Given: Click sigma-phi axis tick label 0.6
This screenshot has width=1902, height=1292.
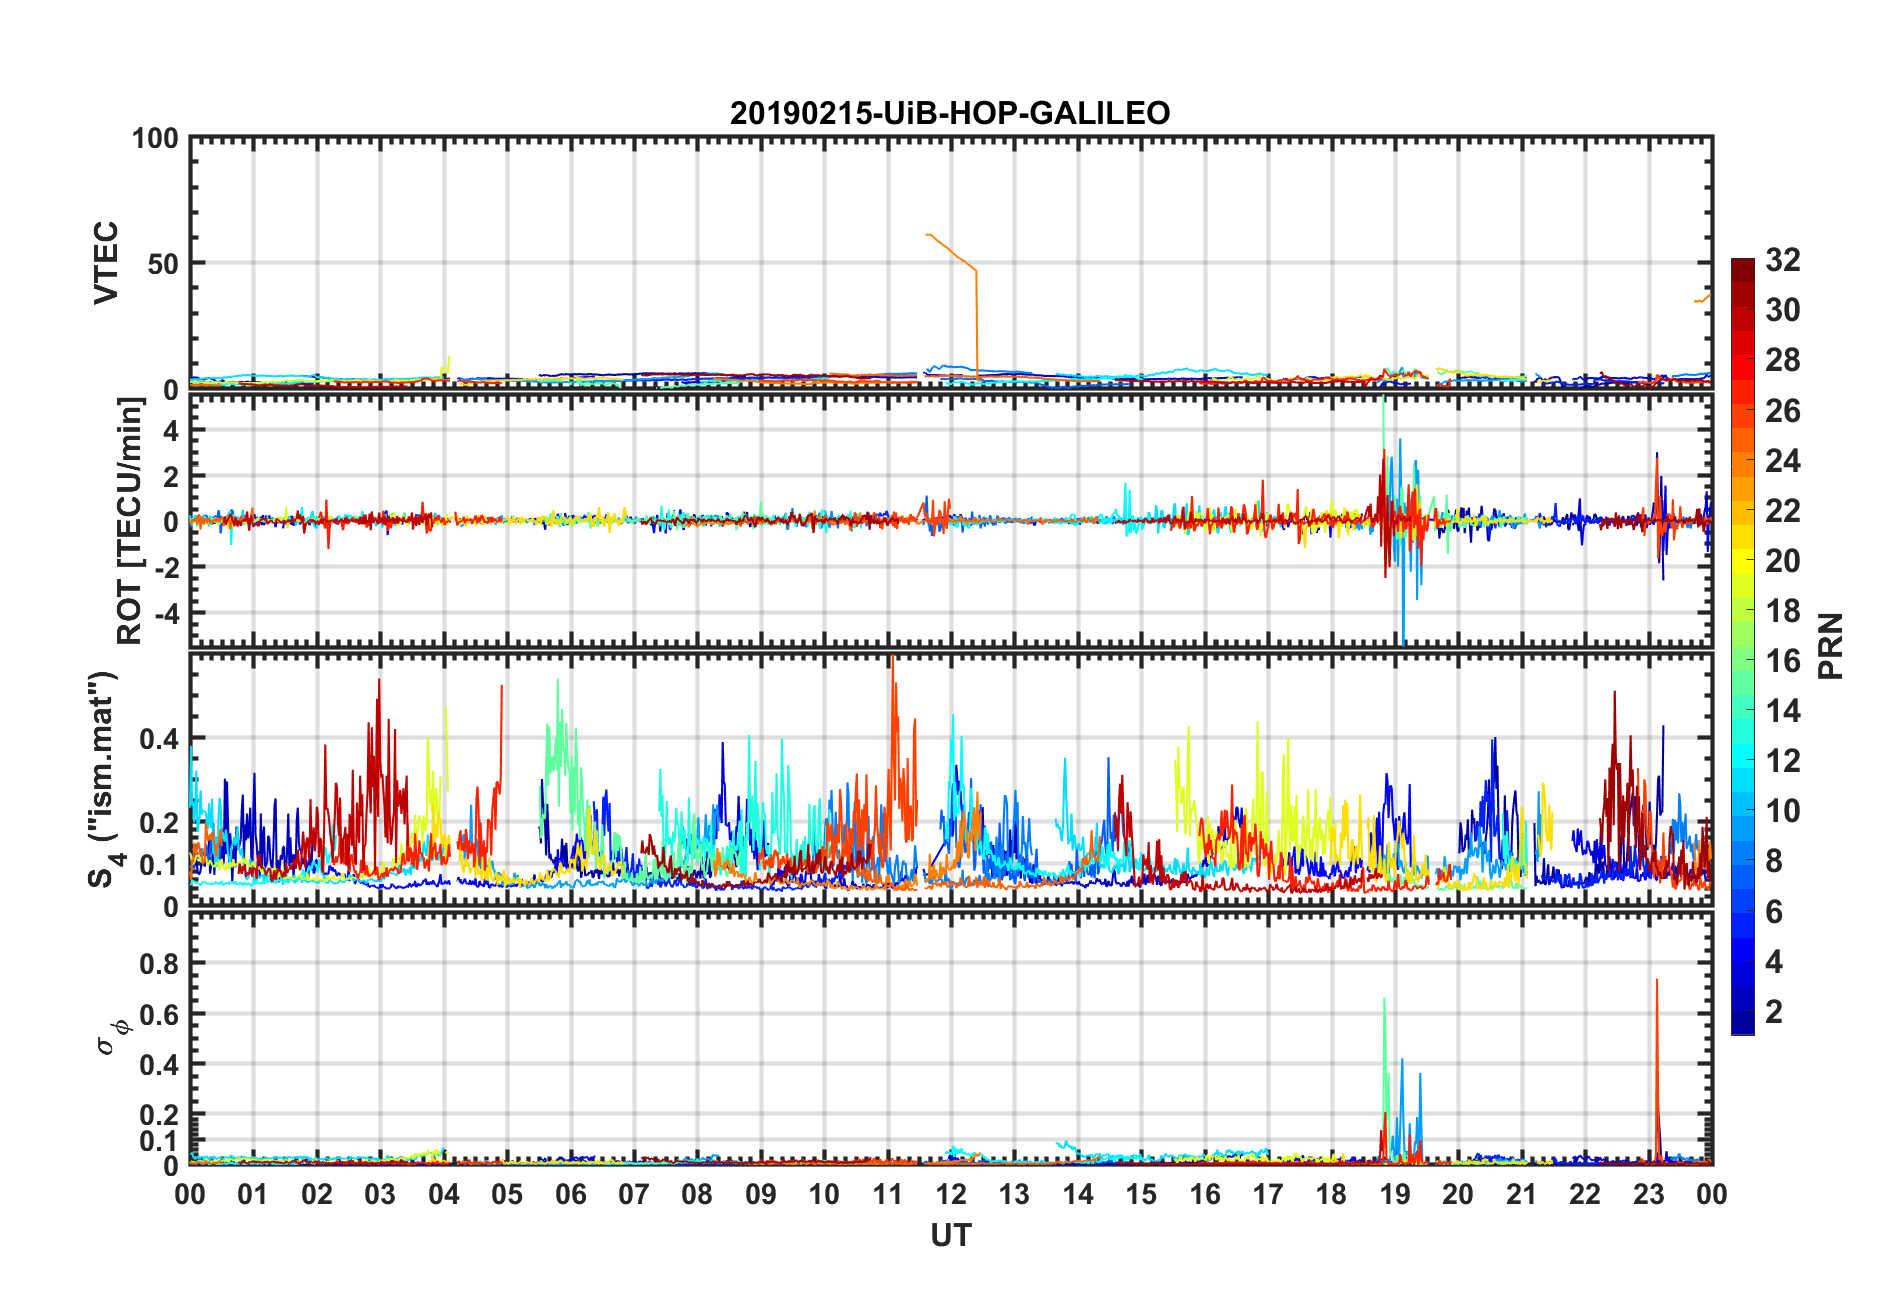Looking at the screenshot, I should 159,1015.
